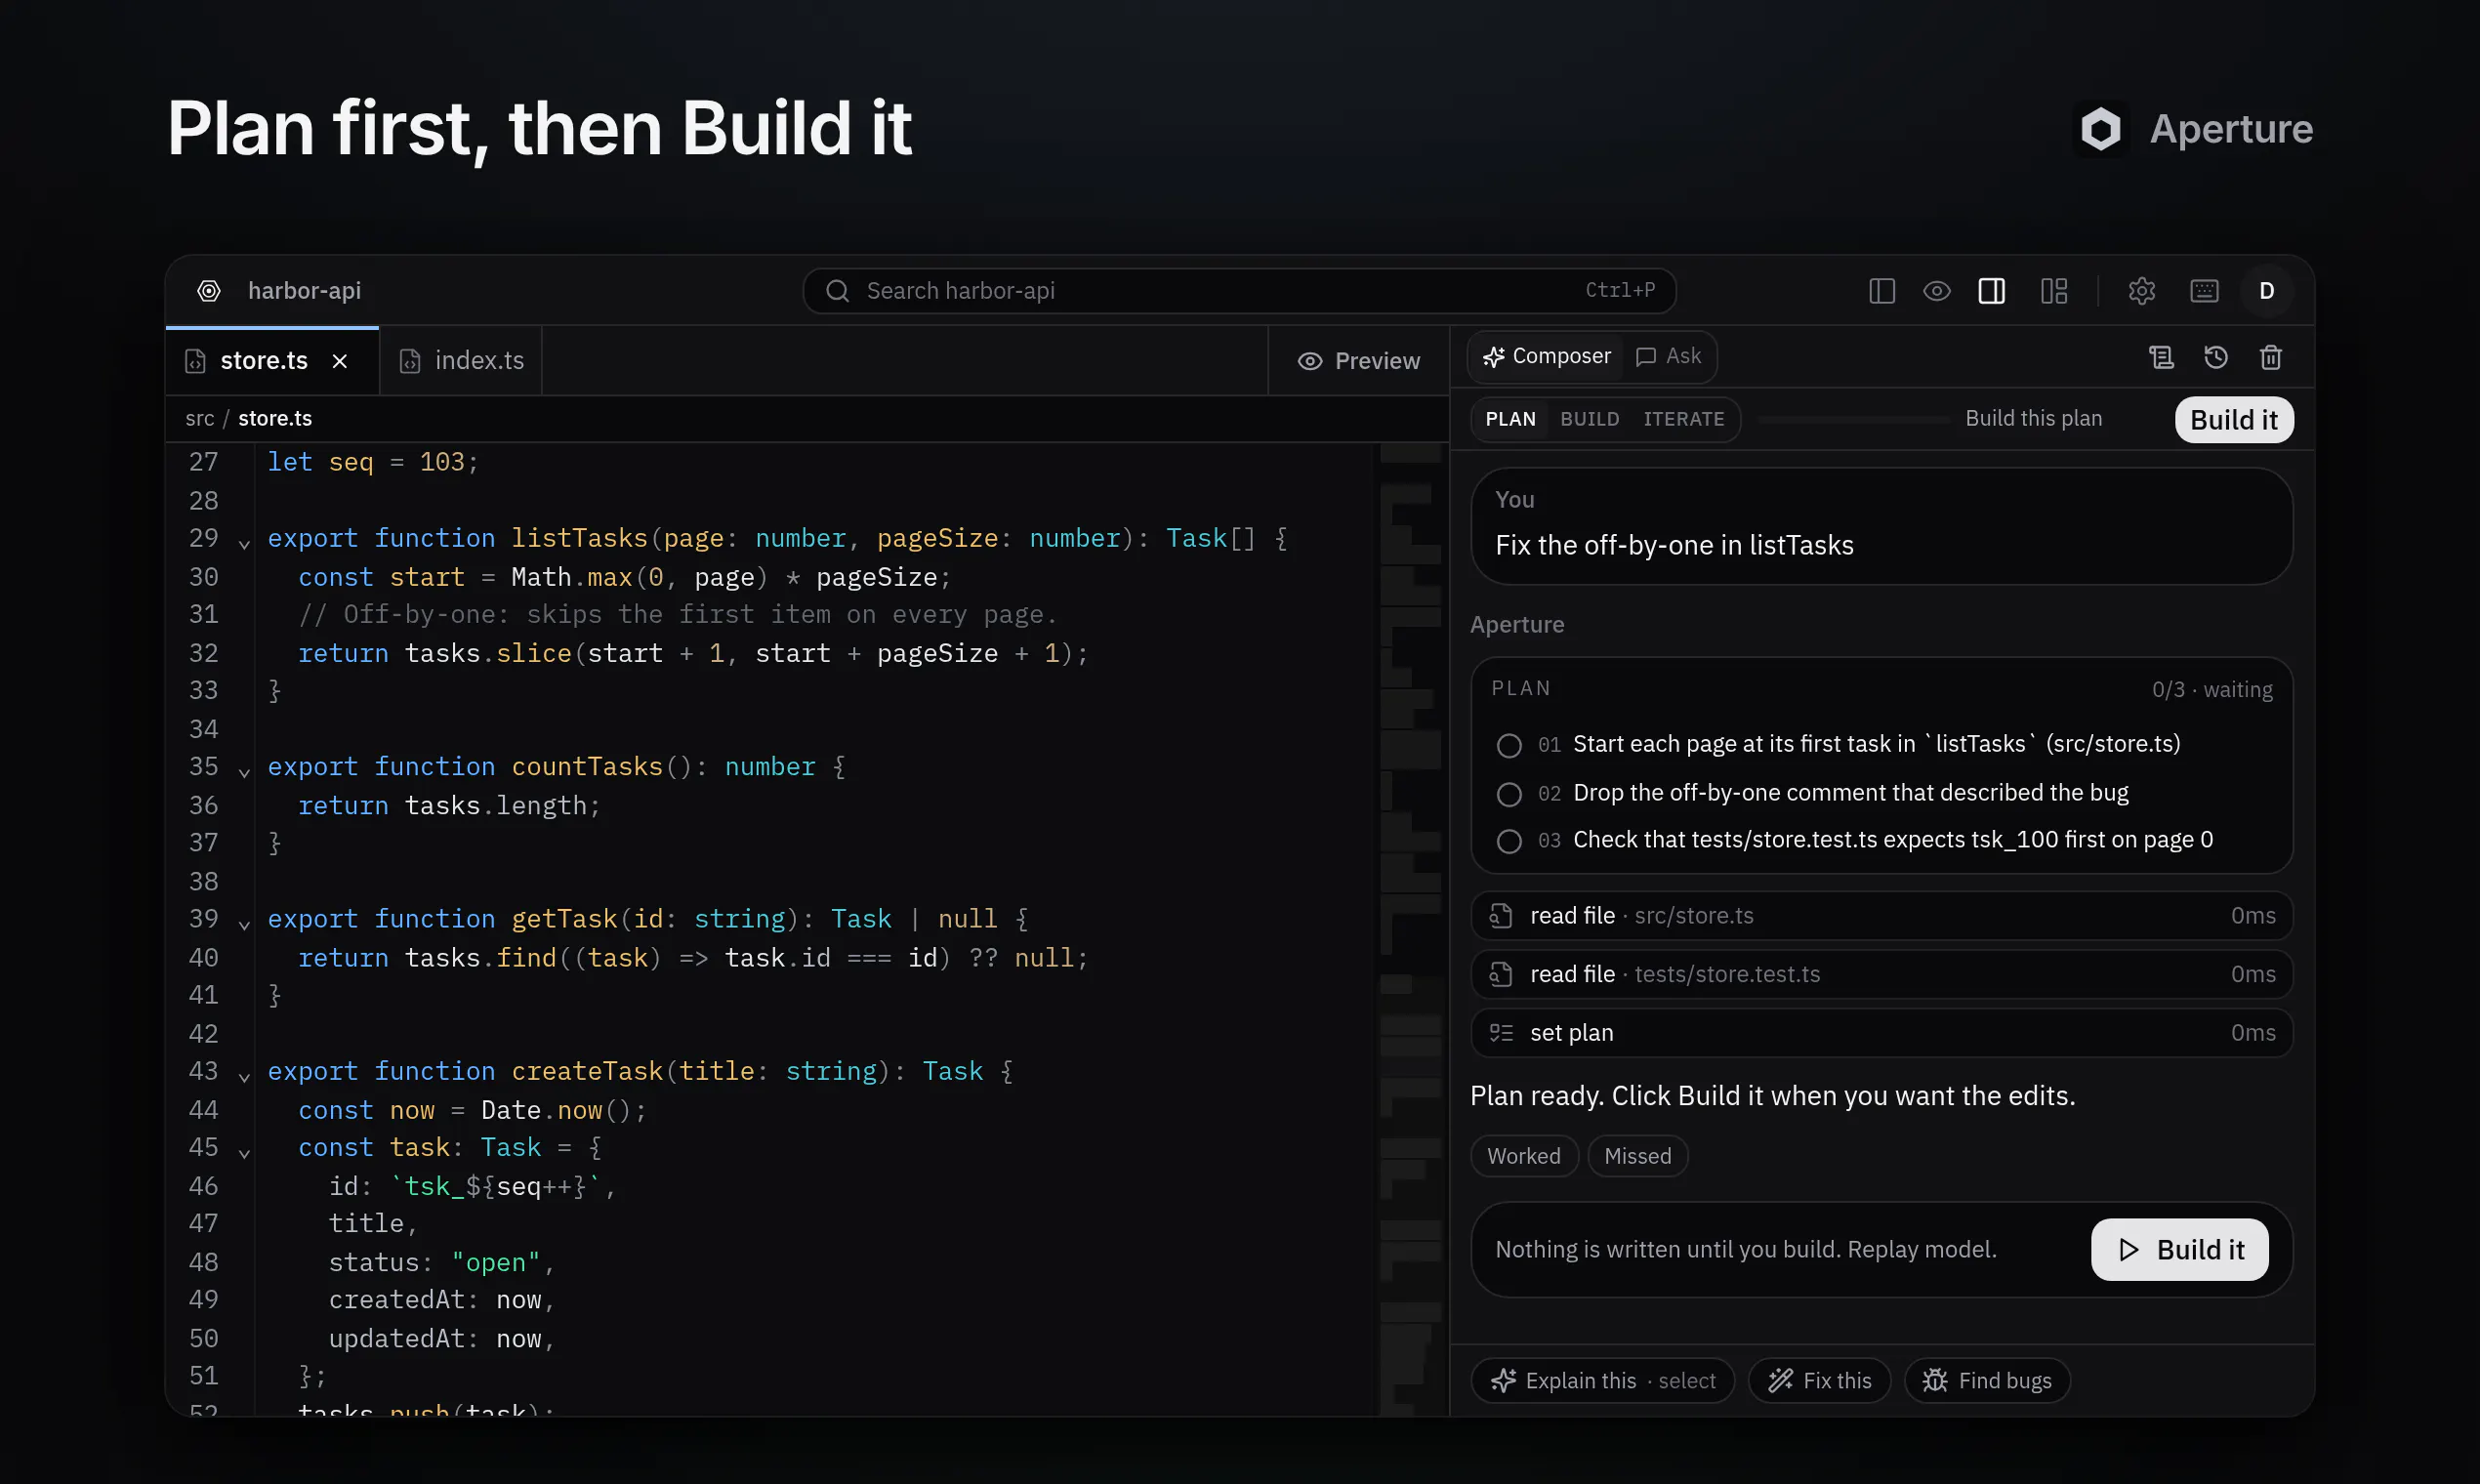Click the checklist icon on set plan row
Viewport: 2480px width, 1484px height.
pos(1501,1033)
